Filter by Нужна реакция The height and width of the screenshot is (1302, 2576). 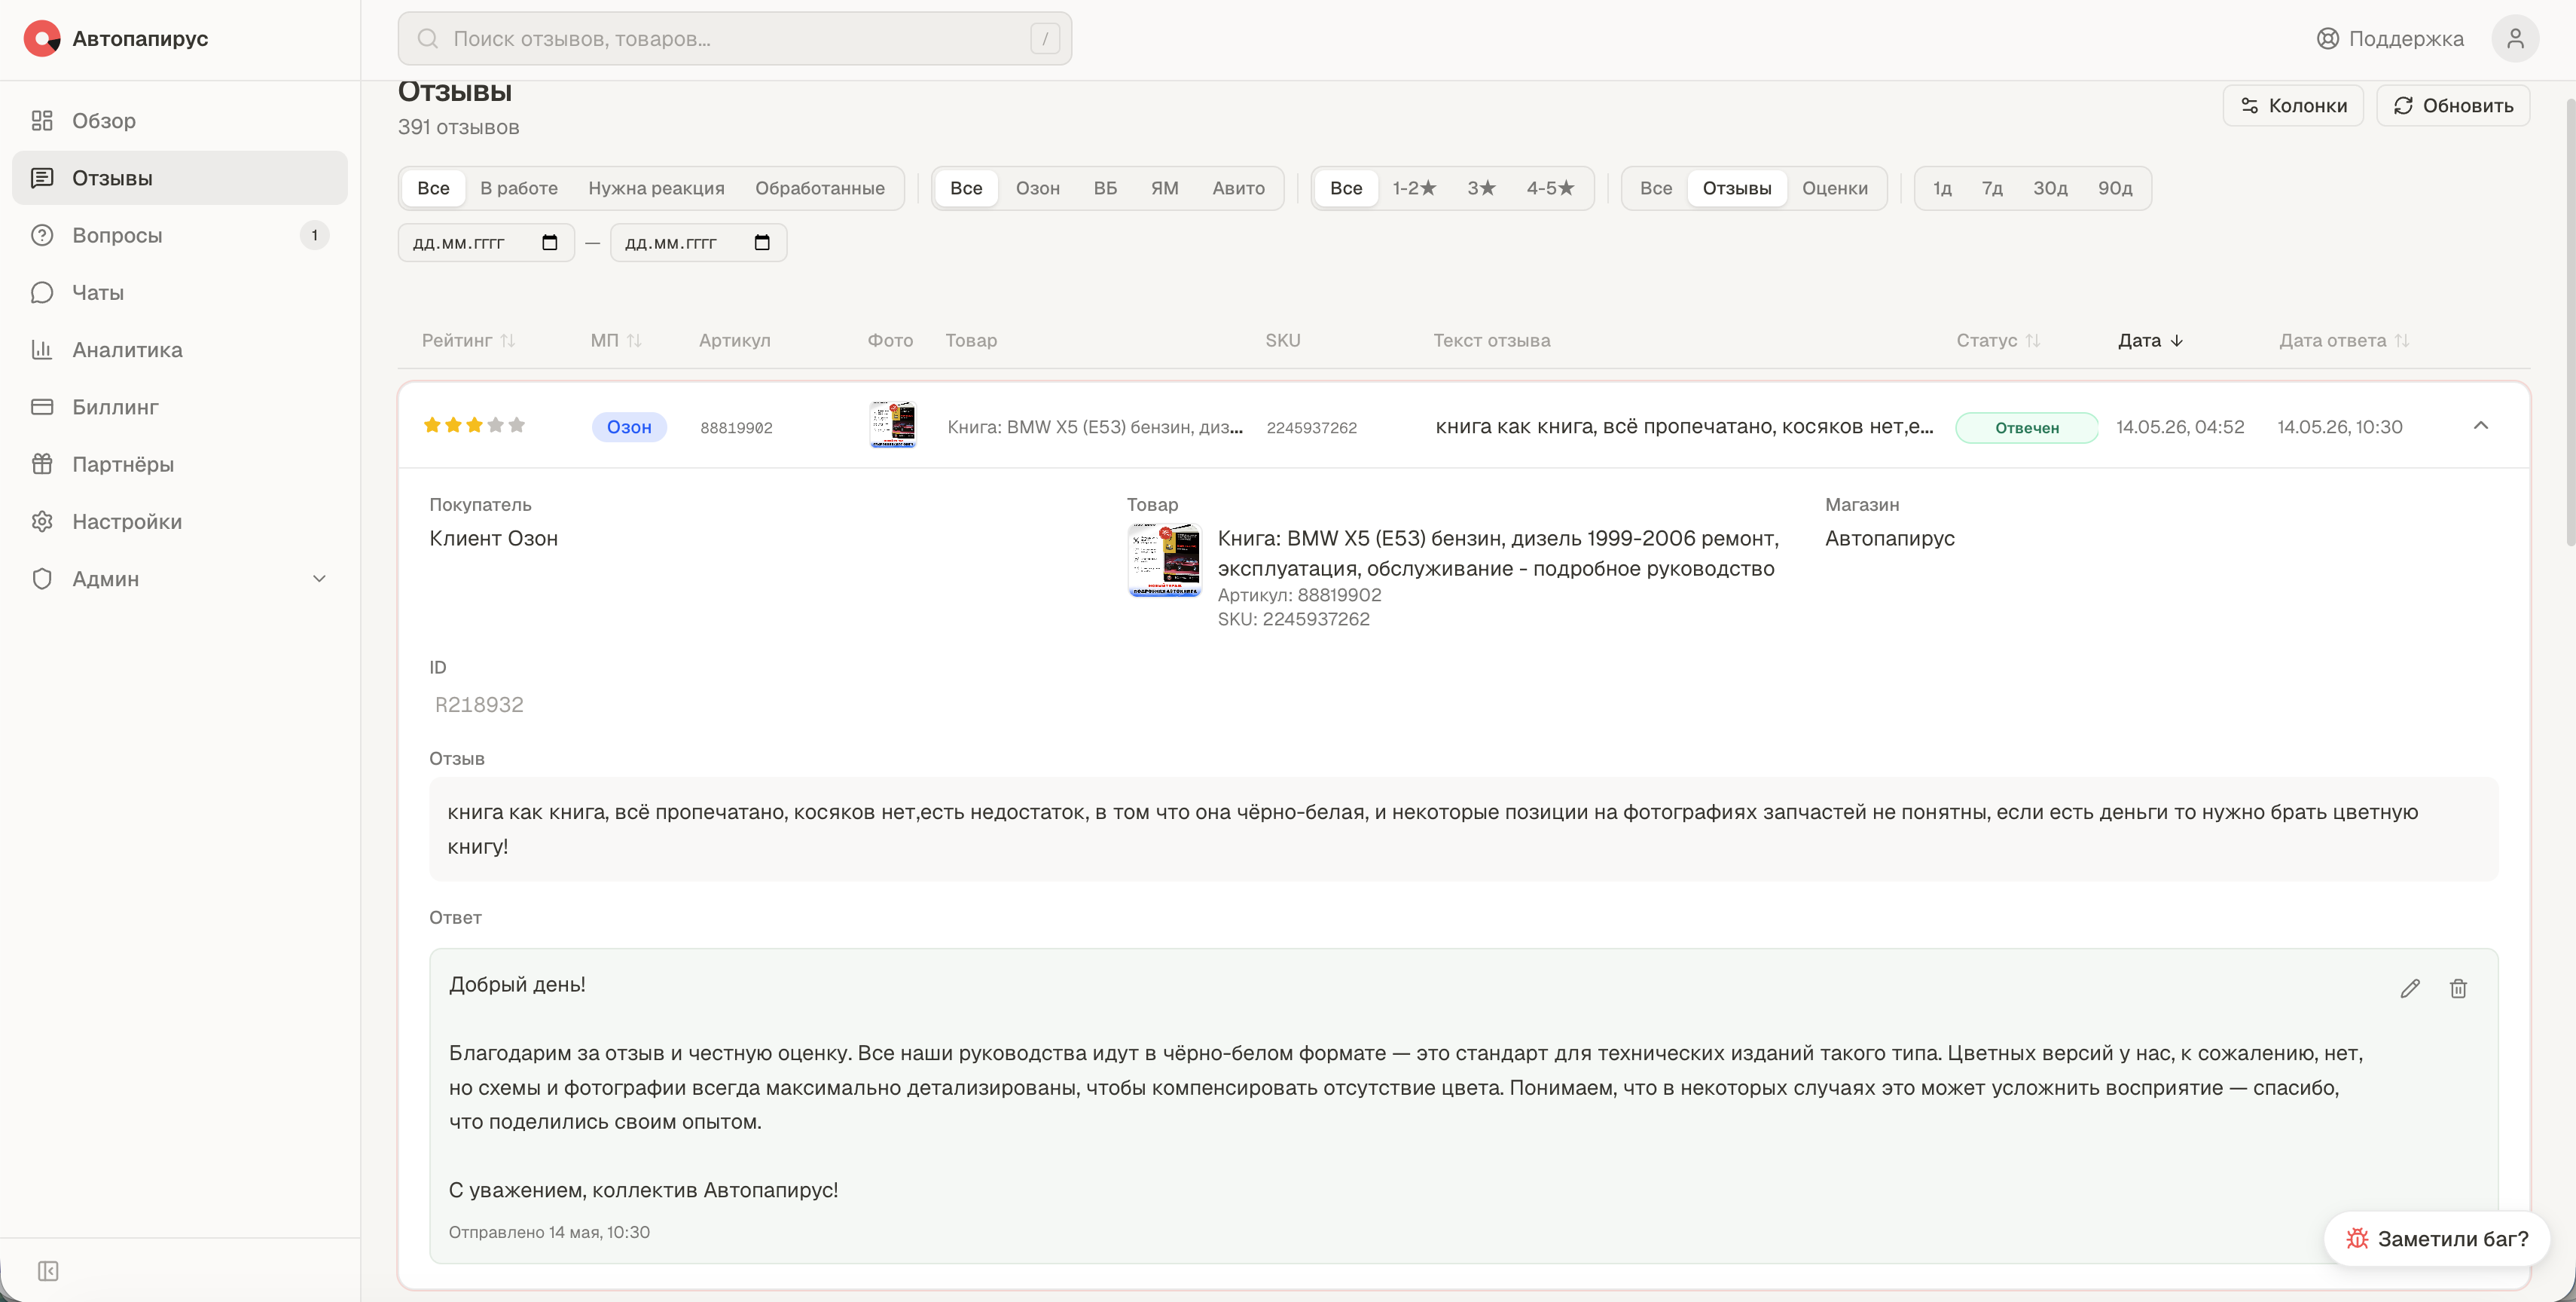point(656,188)
